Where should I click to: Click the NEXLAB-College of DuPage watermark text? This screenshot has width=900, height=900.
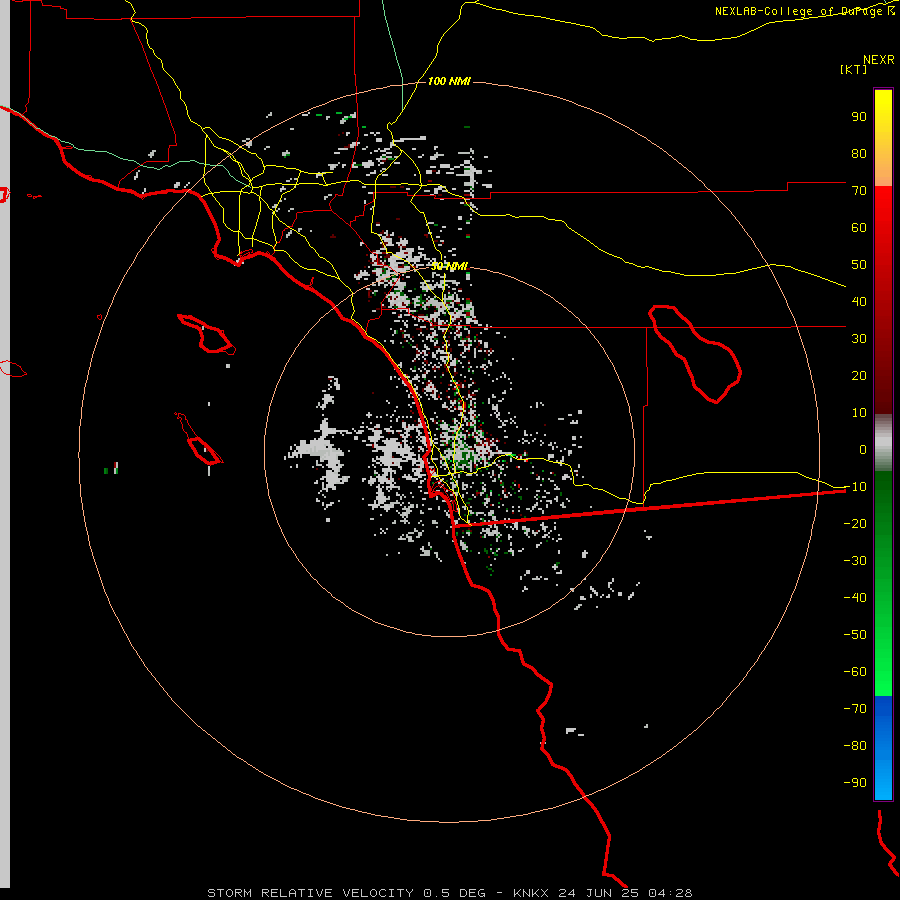pos(805,11)
